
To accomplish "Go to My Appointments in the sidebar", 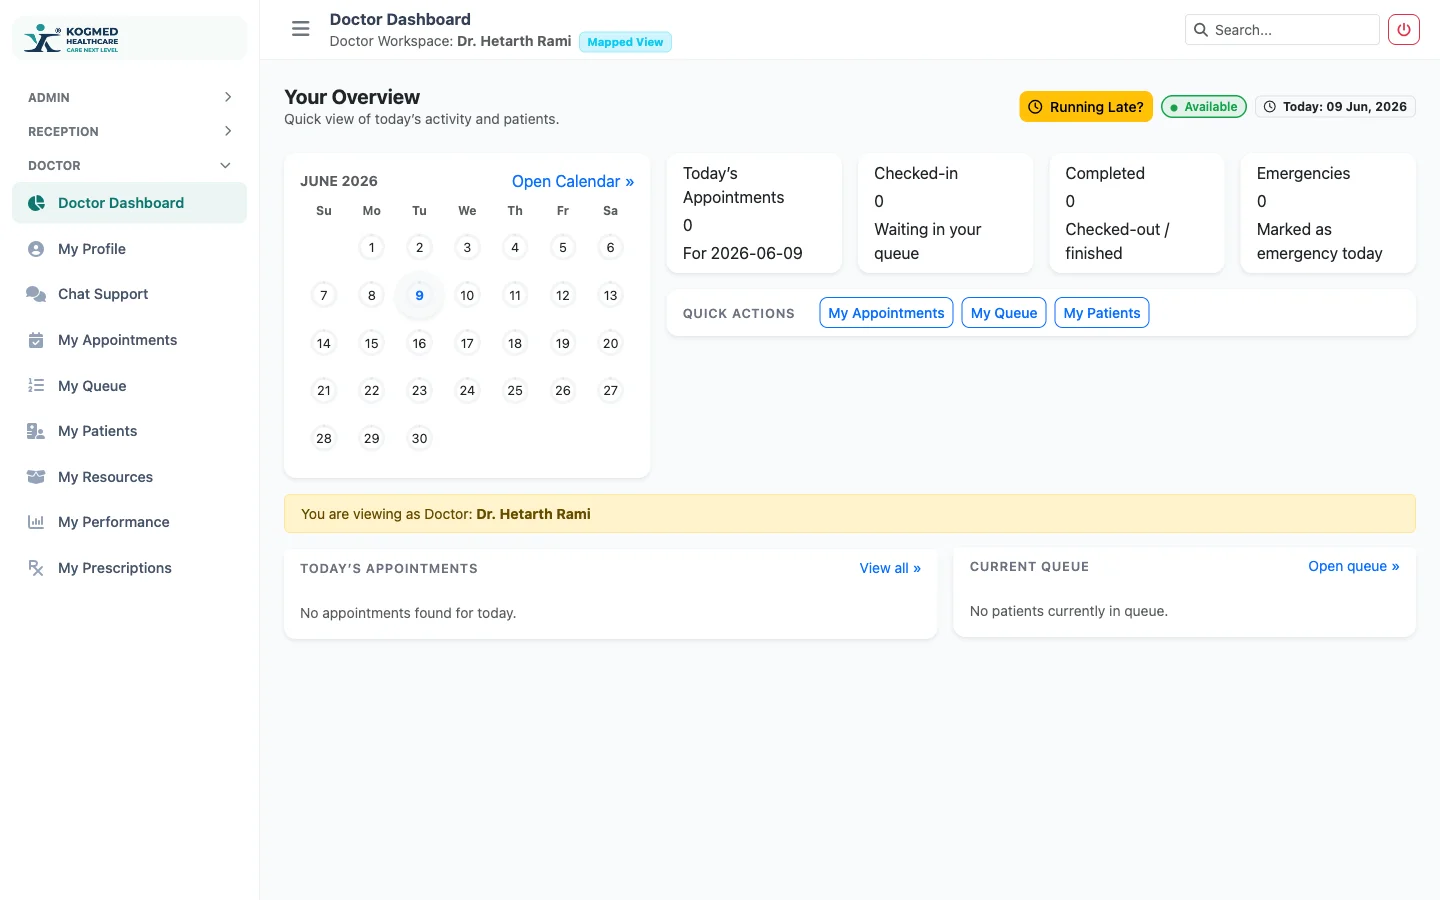I will tap(129, 340).
